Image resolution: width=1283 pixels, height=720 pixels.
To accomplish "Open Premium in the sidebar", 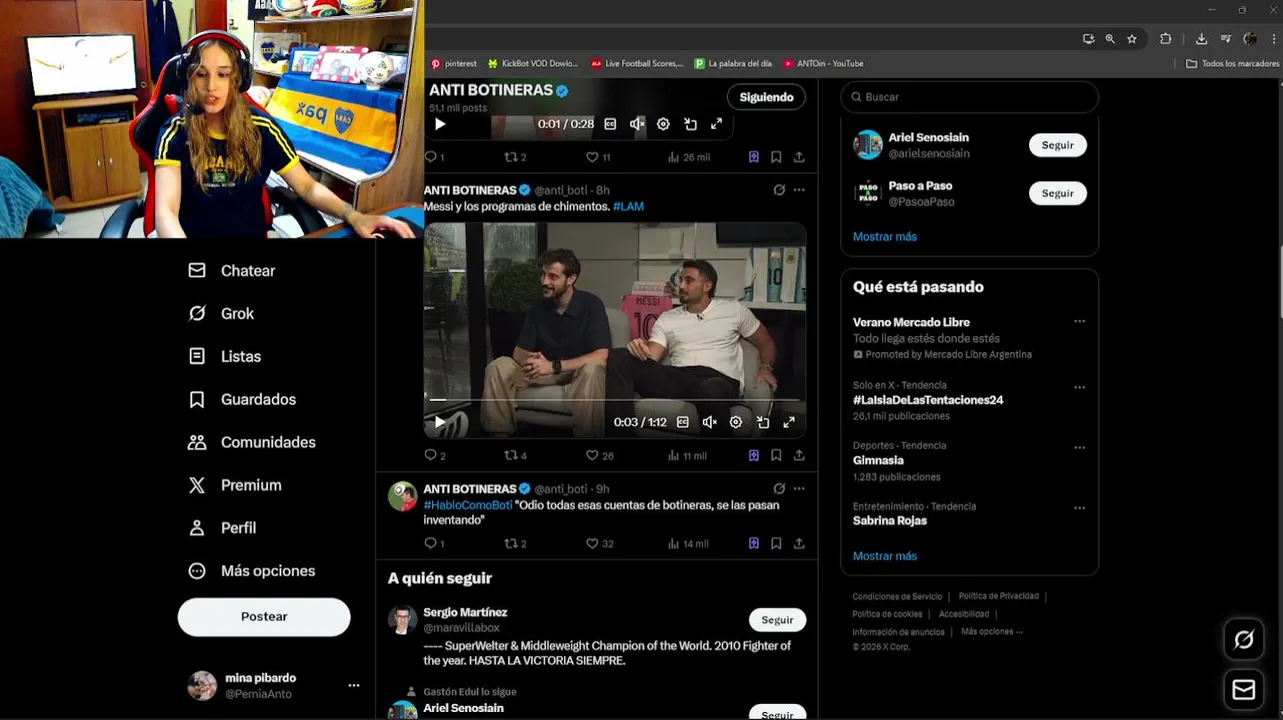I will point(235,486).
